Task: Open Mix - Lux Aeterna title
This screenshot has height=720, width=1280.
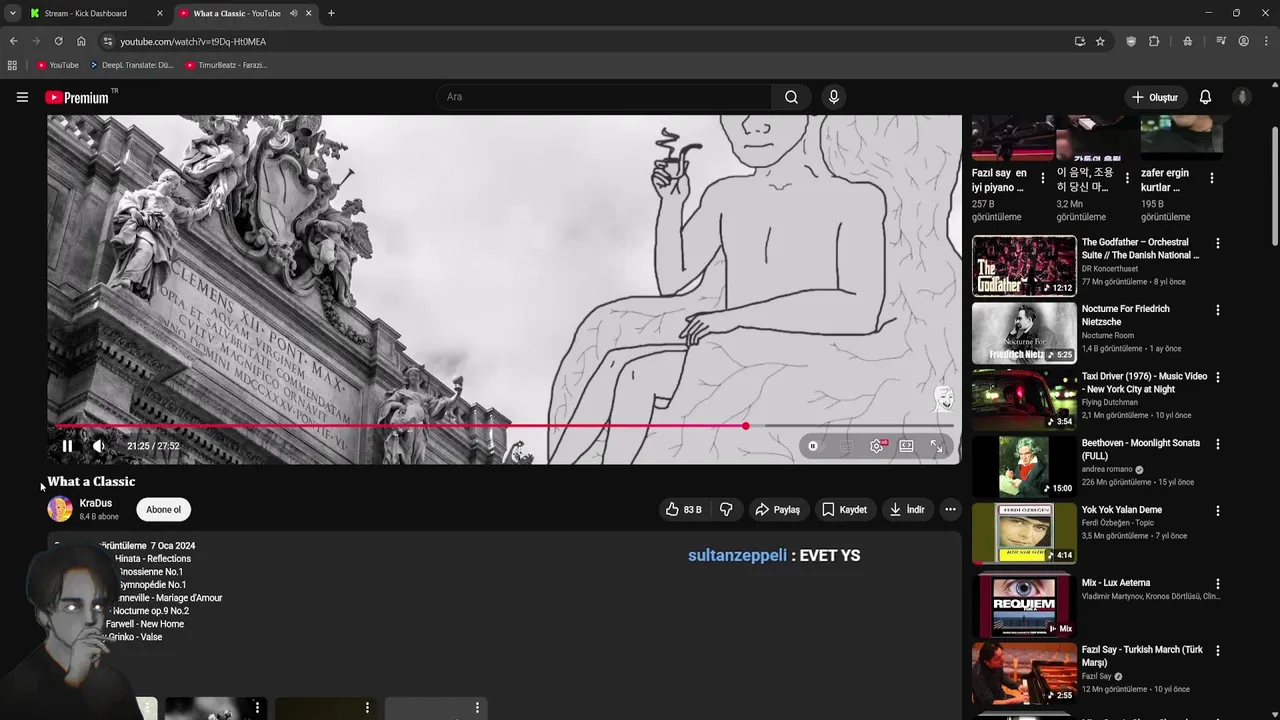Action: click(1115, 583)
